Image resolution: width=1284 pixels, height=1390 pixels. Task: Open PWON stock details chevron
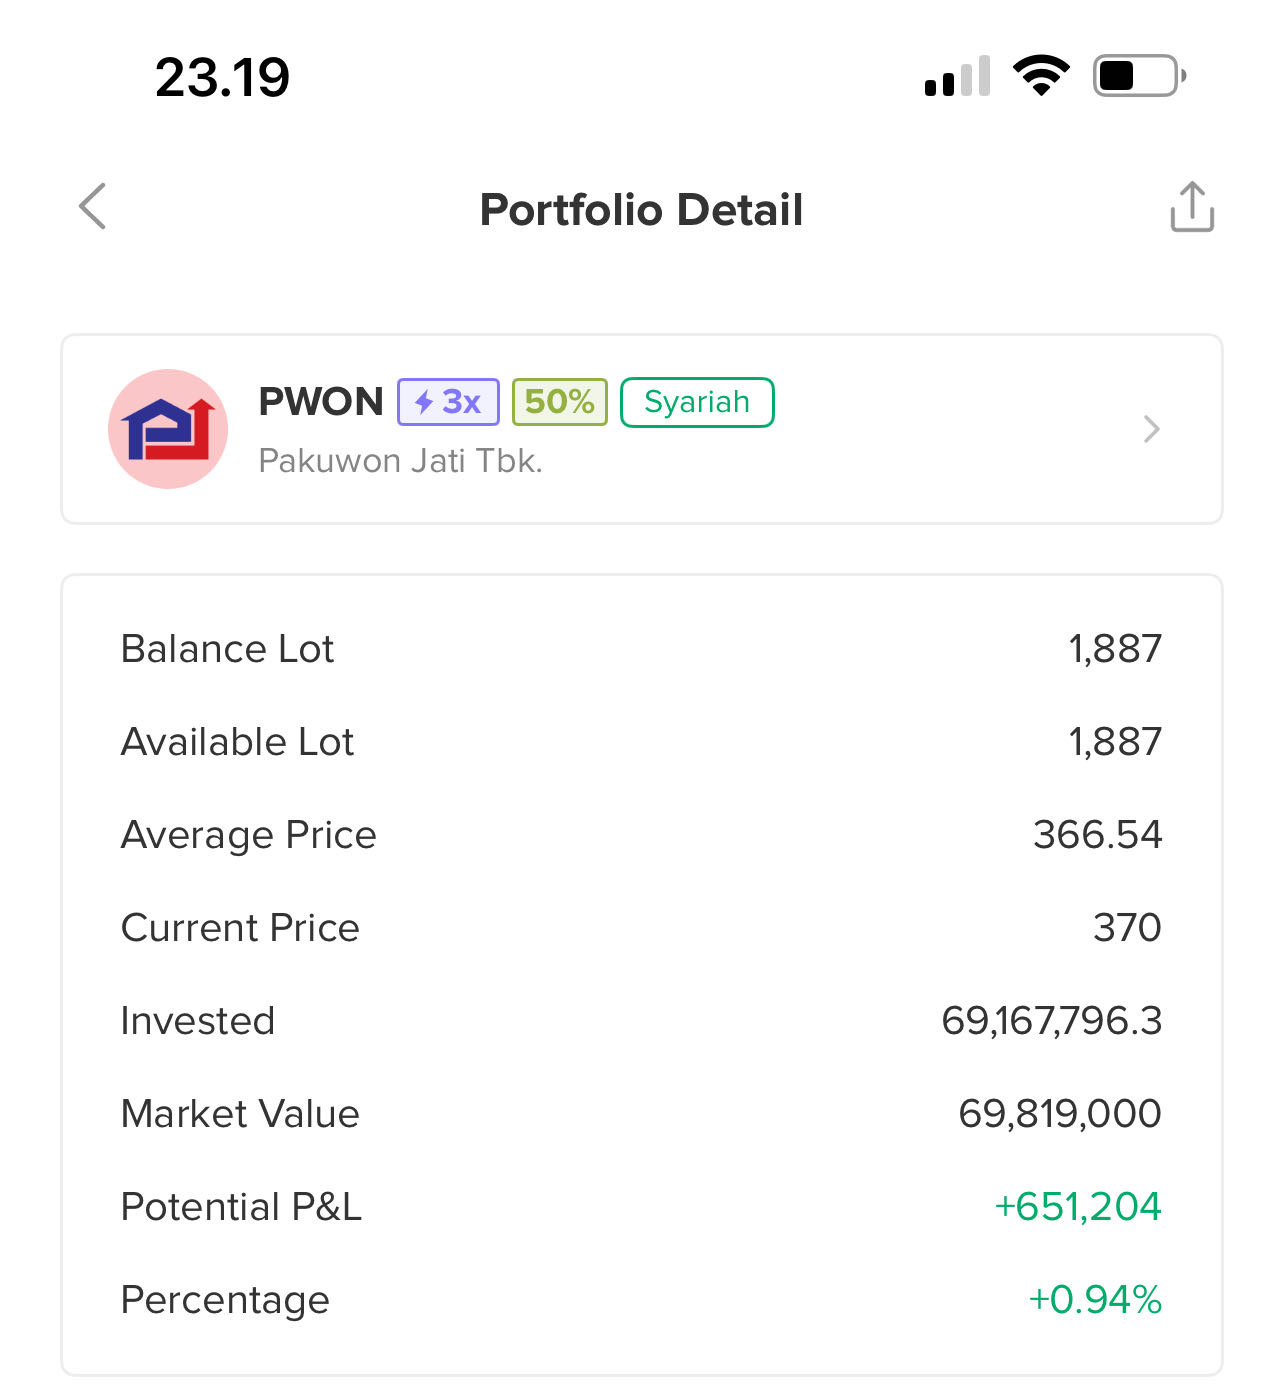[x=1151, y=429]
